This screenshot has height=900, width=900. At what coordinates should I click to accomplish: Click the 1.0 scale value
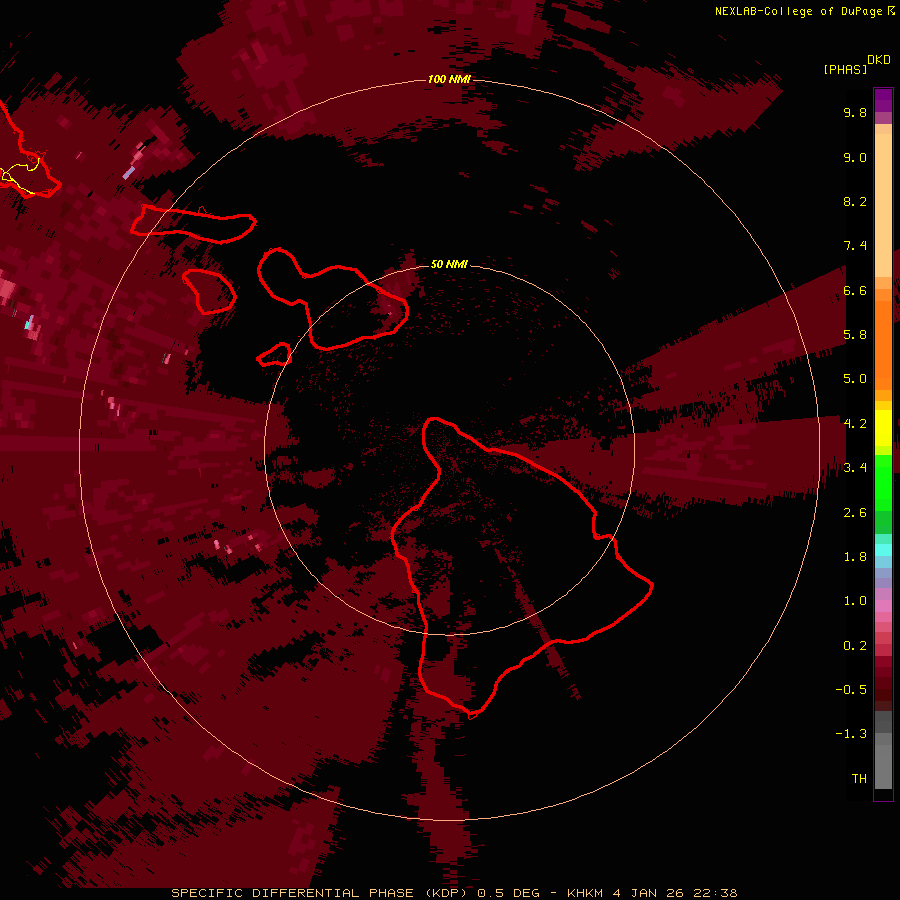pyautogui.click(x=855, y=601)
